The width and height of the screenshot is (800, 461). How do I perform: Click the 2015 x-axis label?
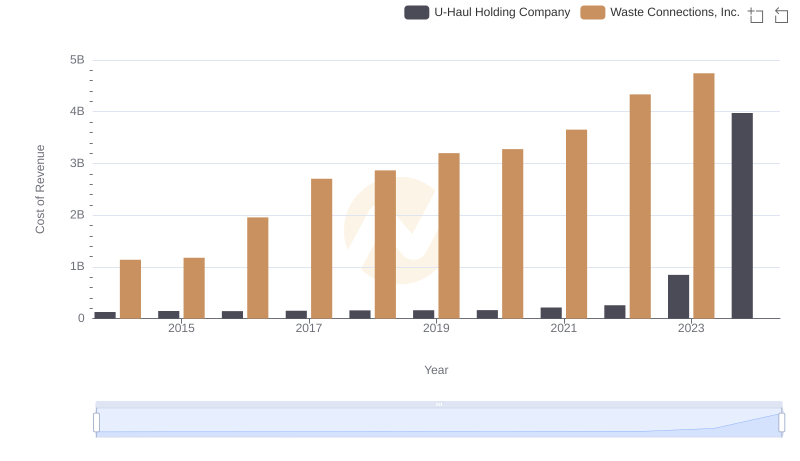[x=181, y=328]
